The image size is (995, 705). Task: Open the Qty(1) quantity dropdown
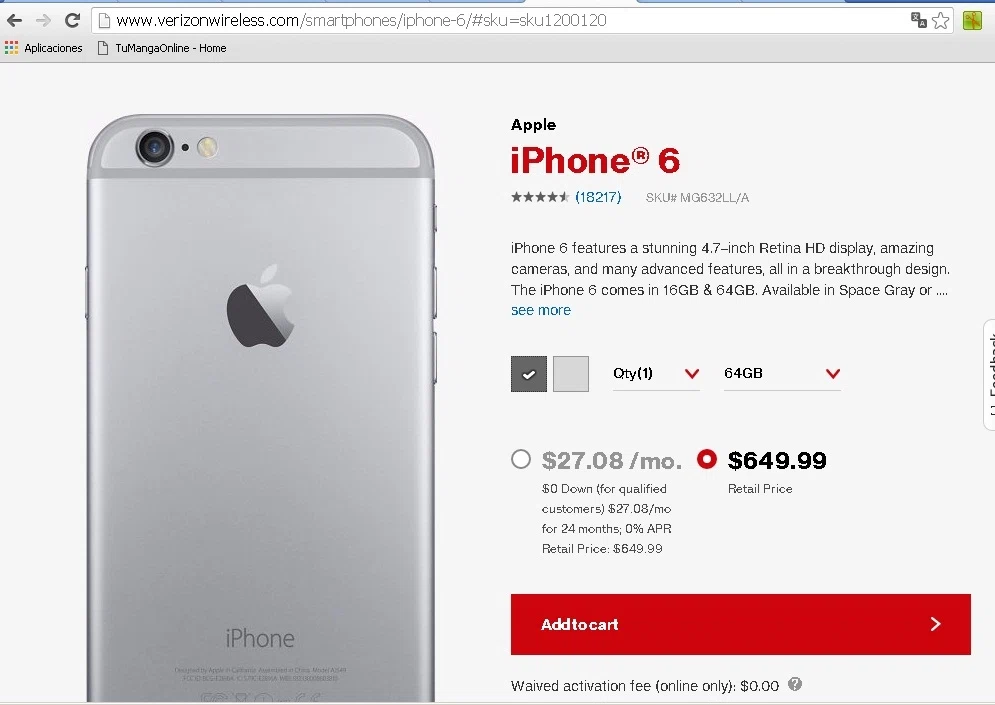coord(656,374)
